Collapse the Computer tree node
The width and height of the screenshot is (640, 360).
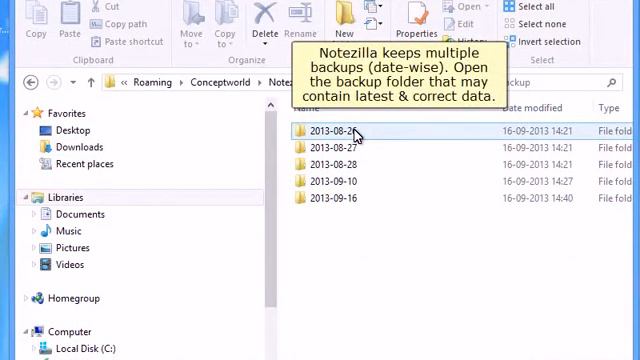pos(26,332)
